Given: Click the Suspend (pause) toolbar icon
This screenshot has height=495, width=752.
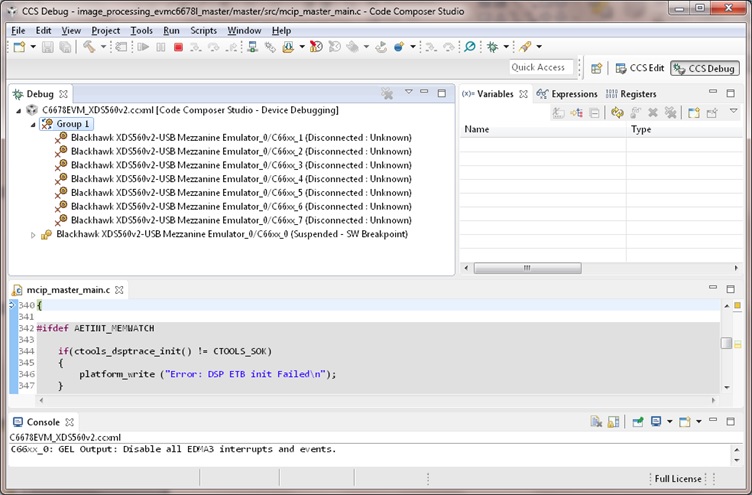Looking at the screenshot, I should tap(161, 47).
